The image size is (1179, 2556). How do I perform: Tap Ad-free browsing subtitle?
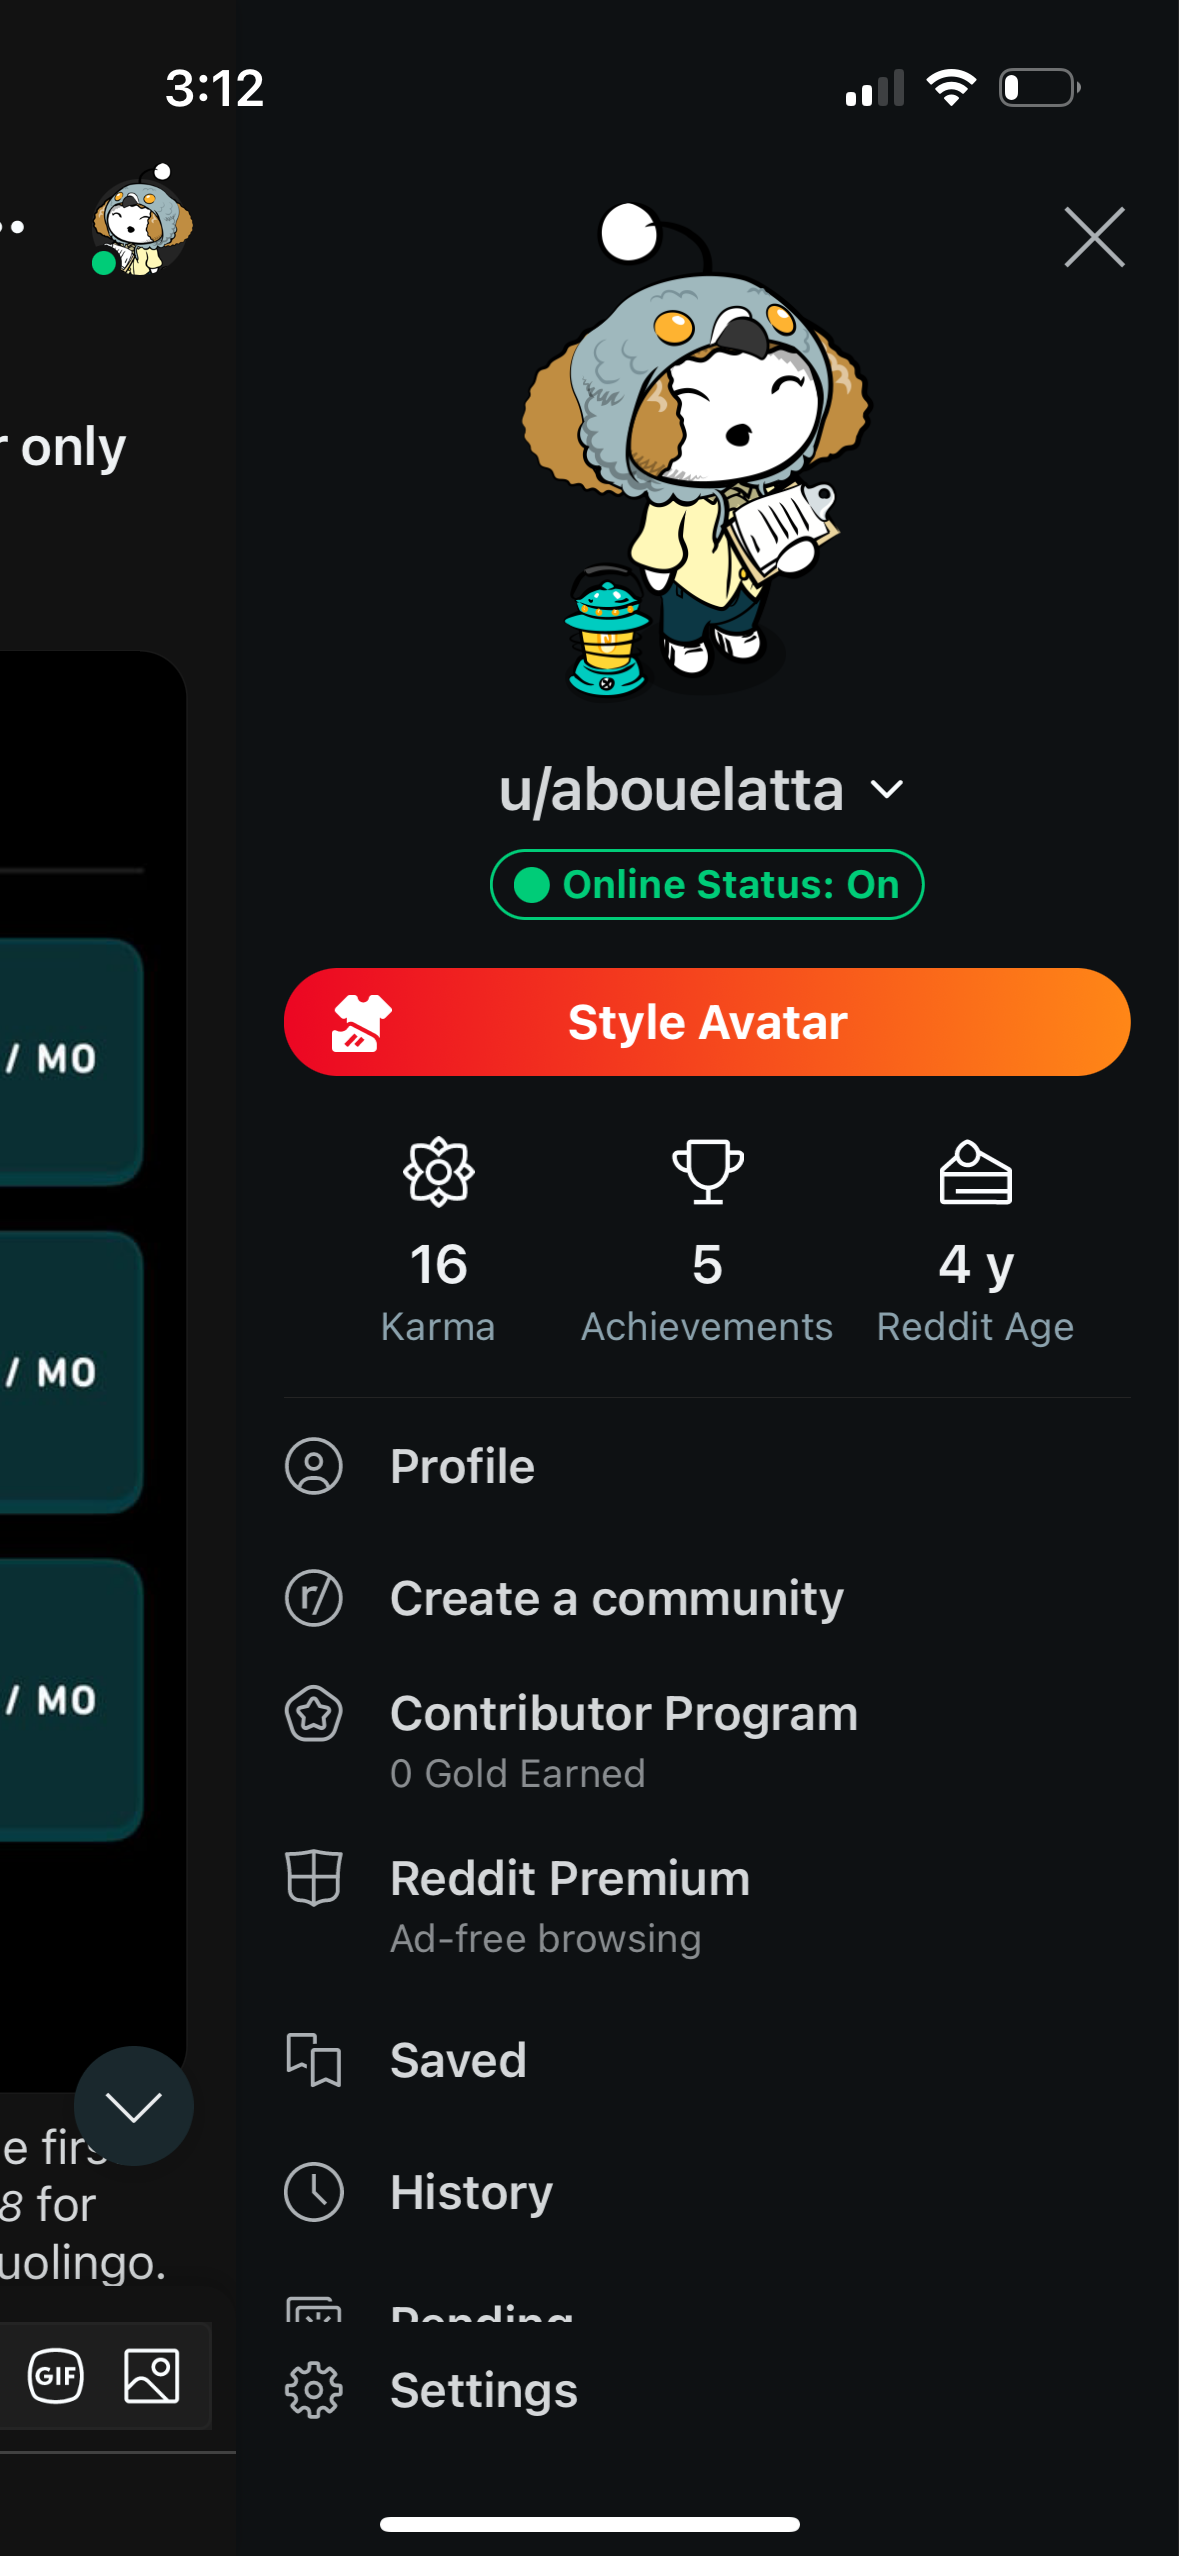tap(545, 1938)
